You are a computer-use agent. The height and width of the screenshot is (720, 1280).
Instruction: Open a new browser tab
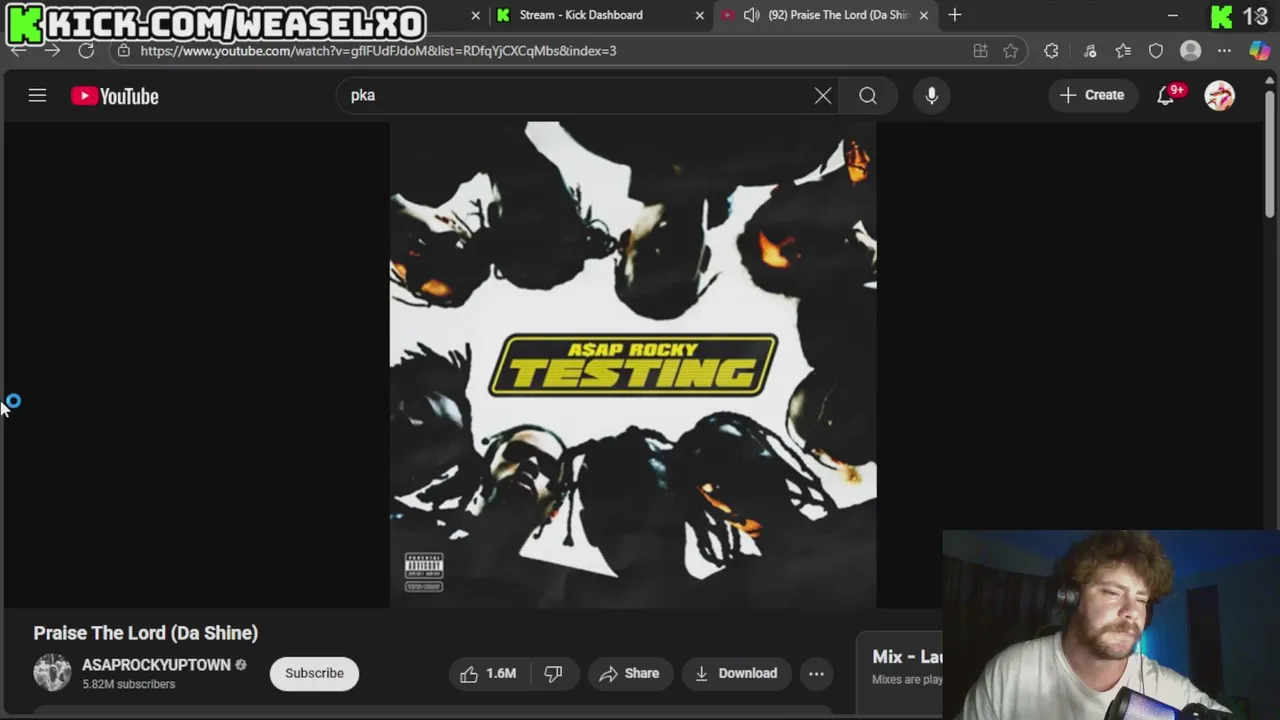pos(954,15)
